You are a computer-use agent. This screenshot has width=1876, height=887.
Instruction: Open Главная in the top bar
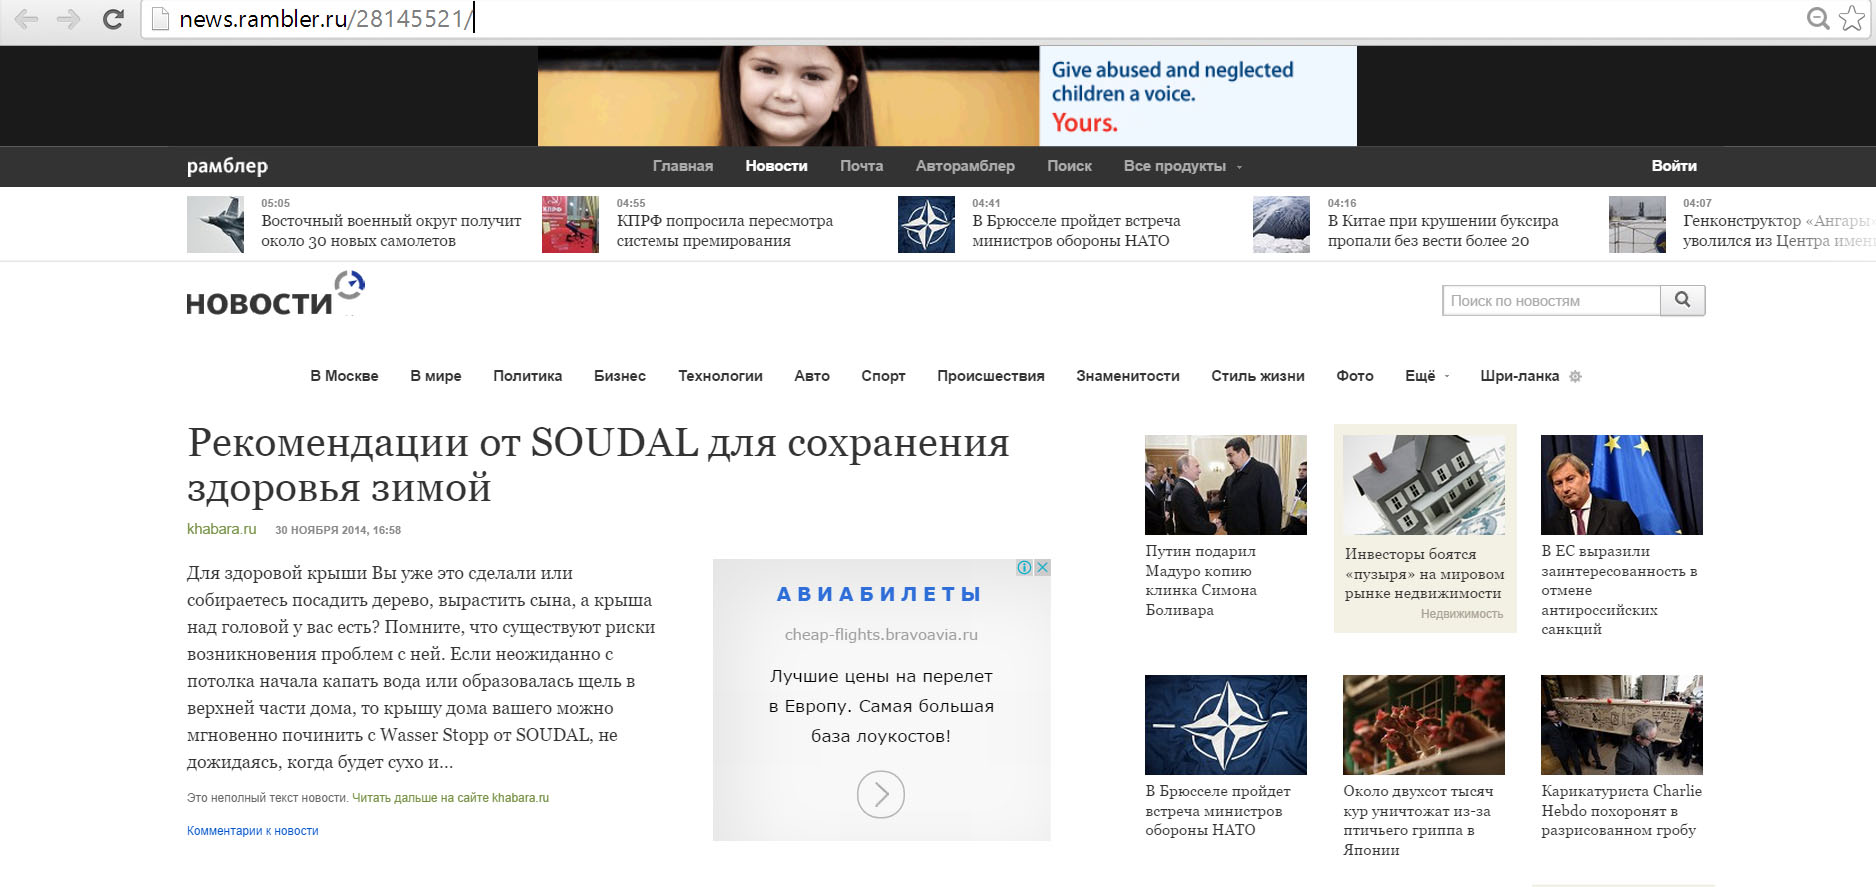(x=683, y=166)
